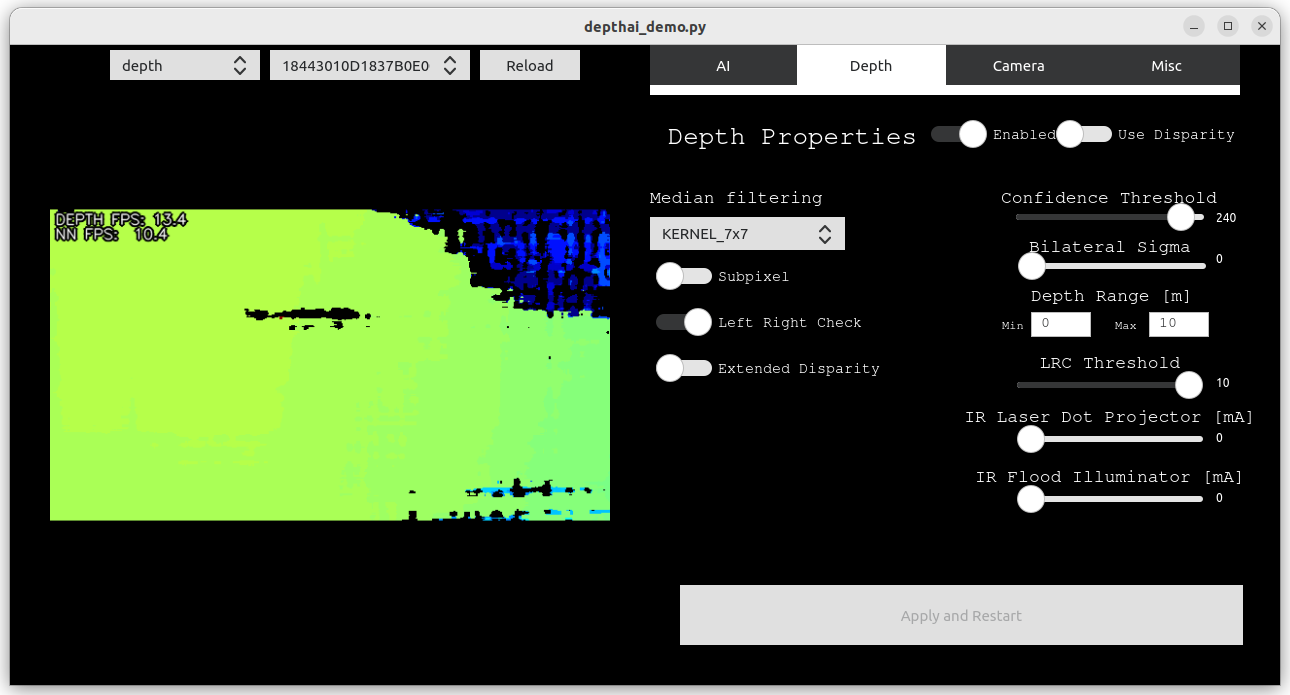Open the Median filtering kernel dropdown
This screenshot has height=695, width=1290.
click(x=746, y=233)
